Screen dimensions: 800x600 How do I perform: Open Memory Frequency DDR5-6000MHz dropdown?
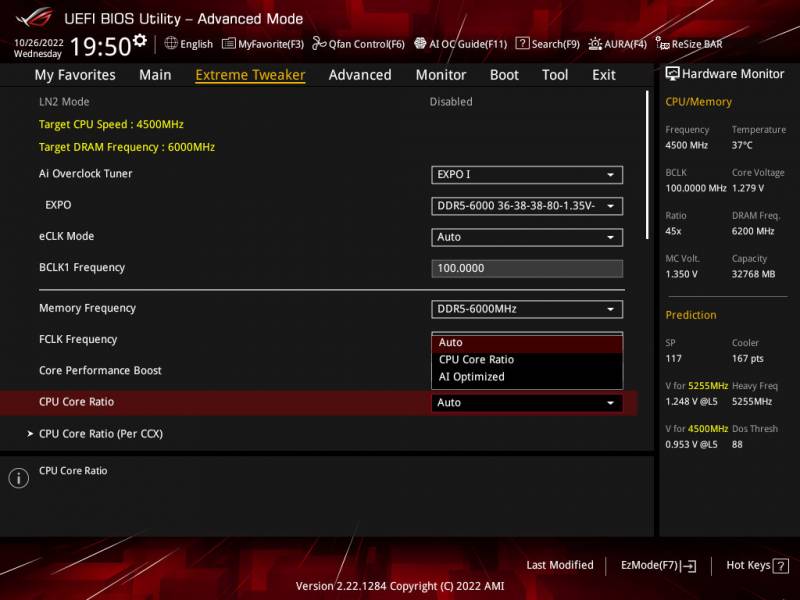(x=527, y=309)
